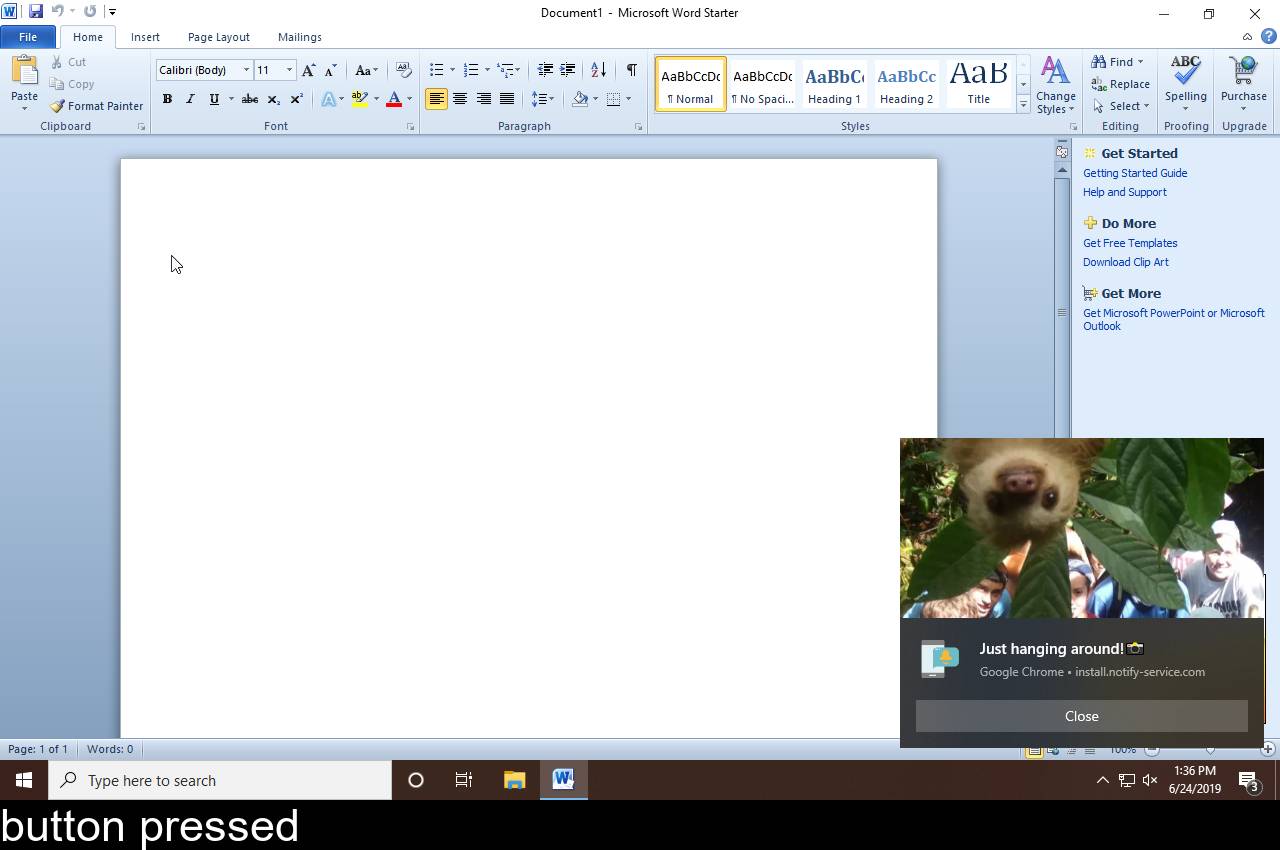Apply Strikethrough formatting
Screen dimensions: 1280x850
[250, 99]
